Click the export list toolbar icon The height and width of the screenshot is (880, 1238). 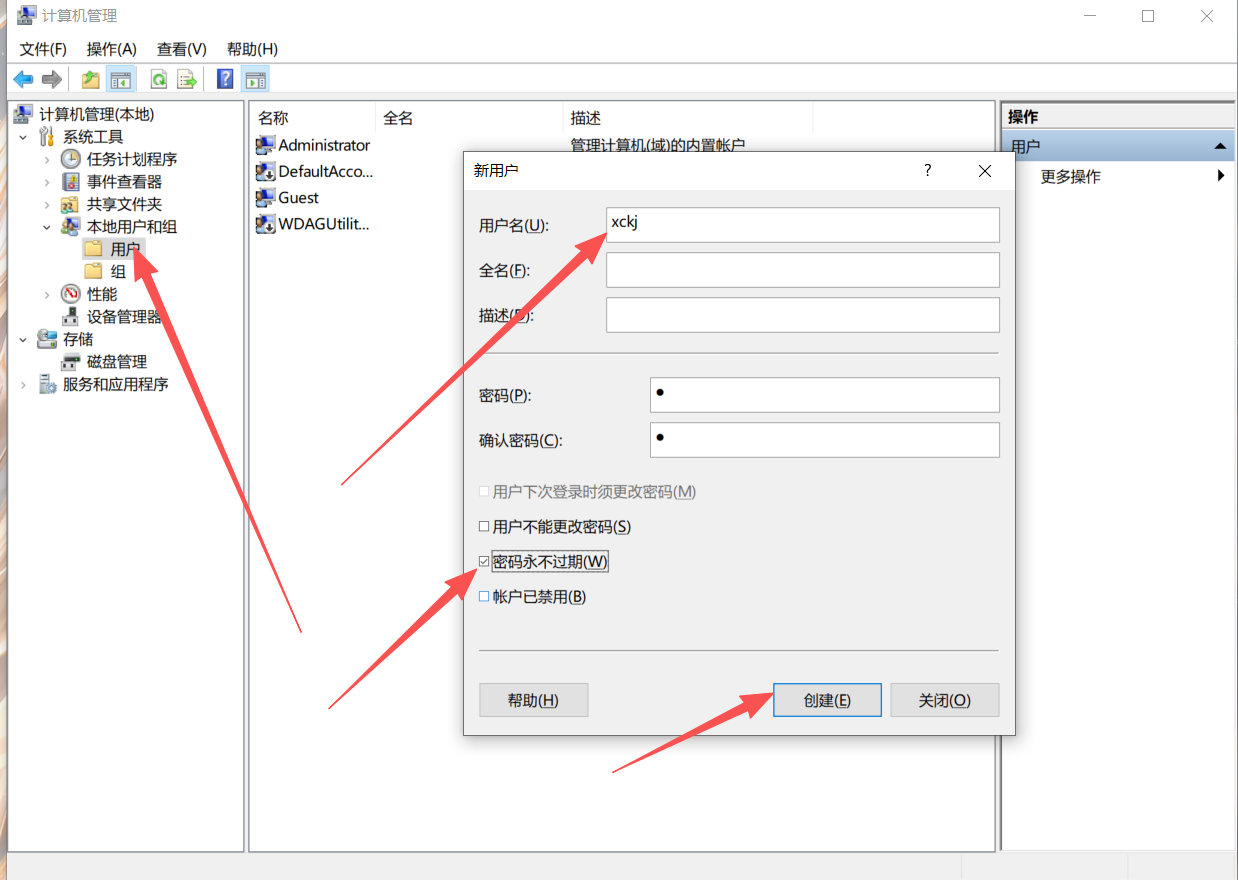(186, 79)
